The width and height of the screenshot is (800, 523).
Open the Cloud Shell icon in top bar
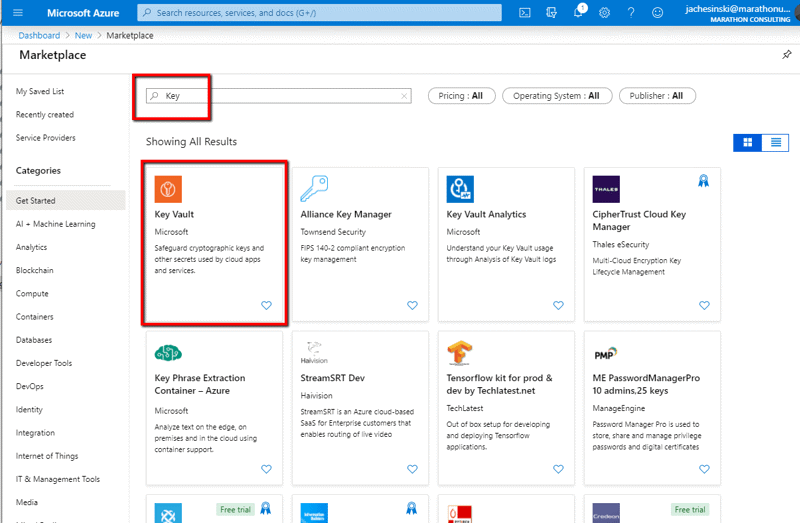click(524, 13)
